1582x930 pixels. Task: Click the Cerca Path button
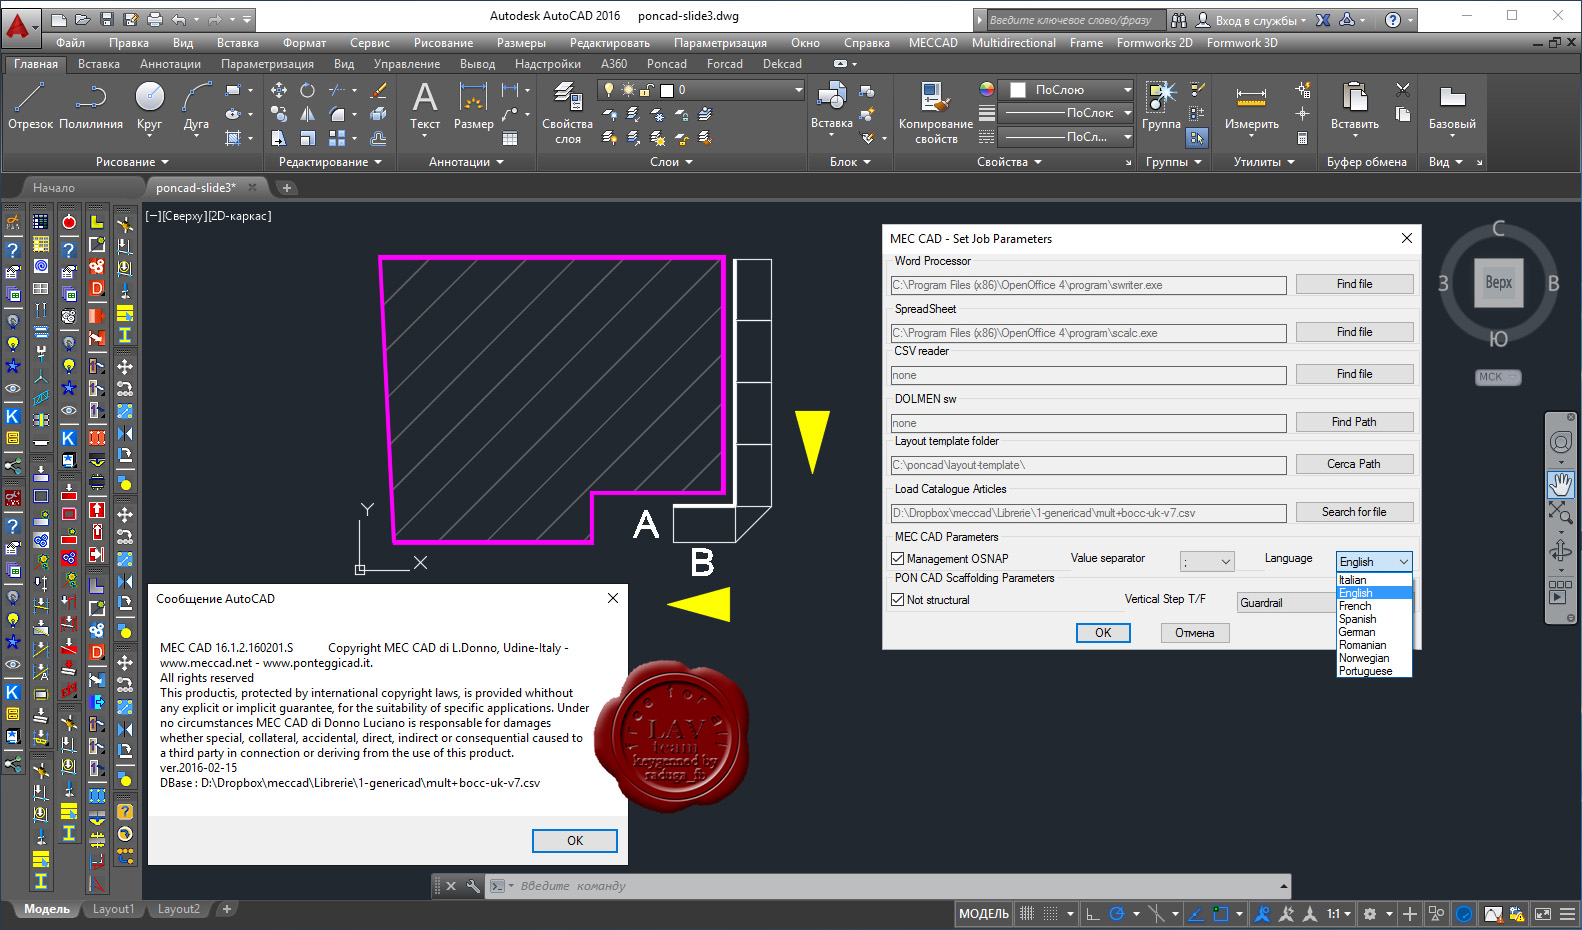click(1354, 464)
